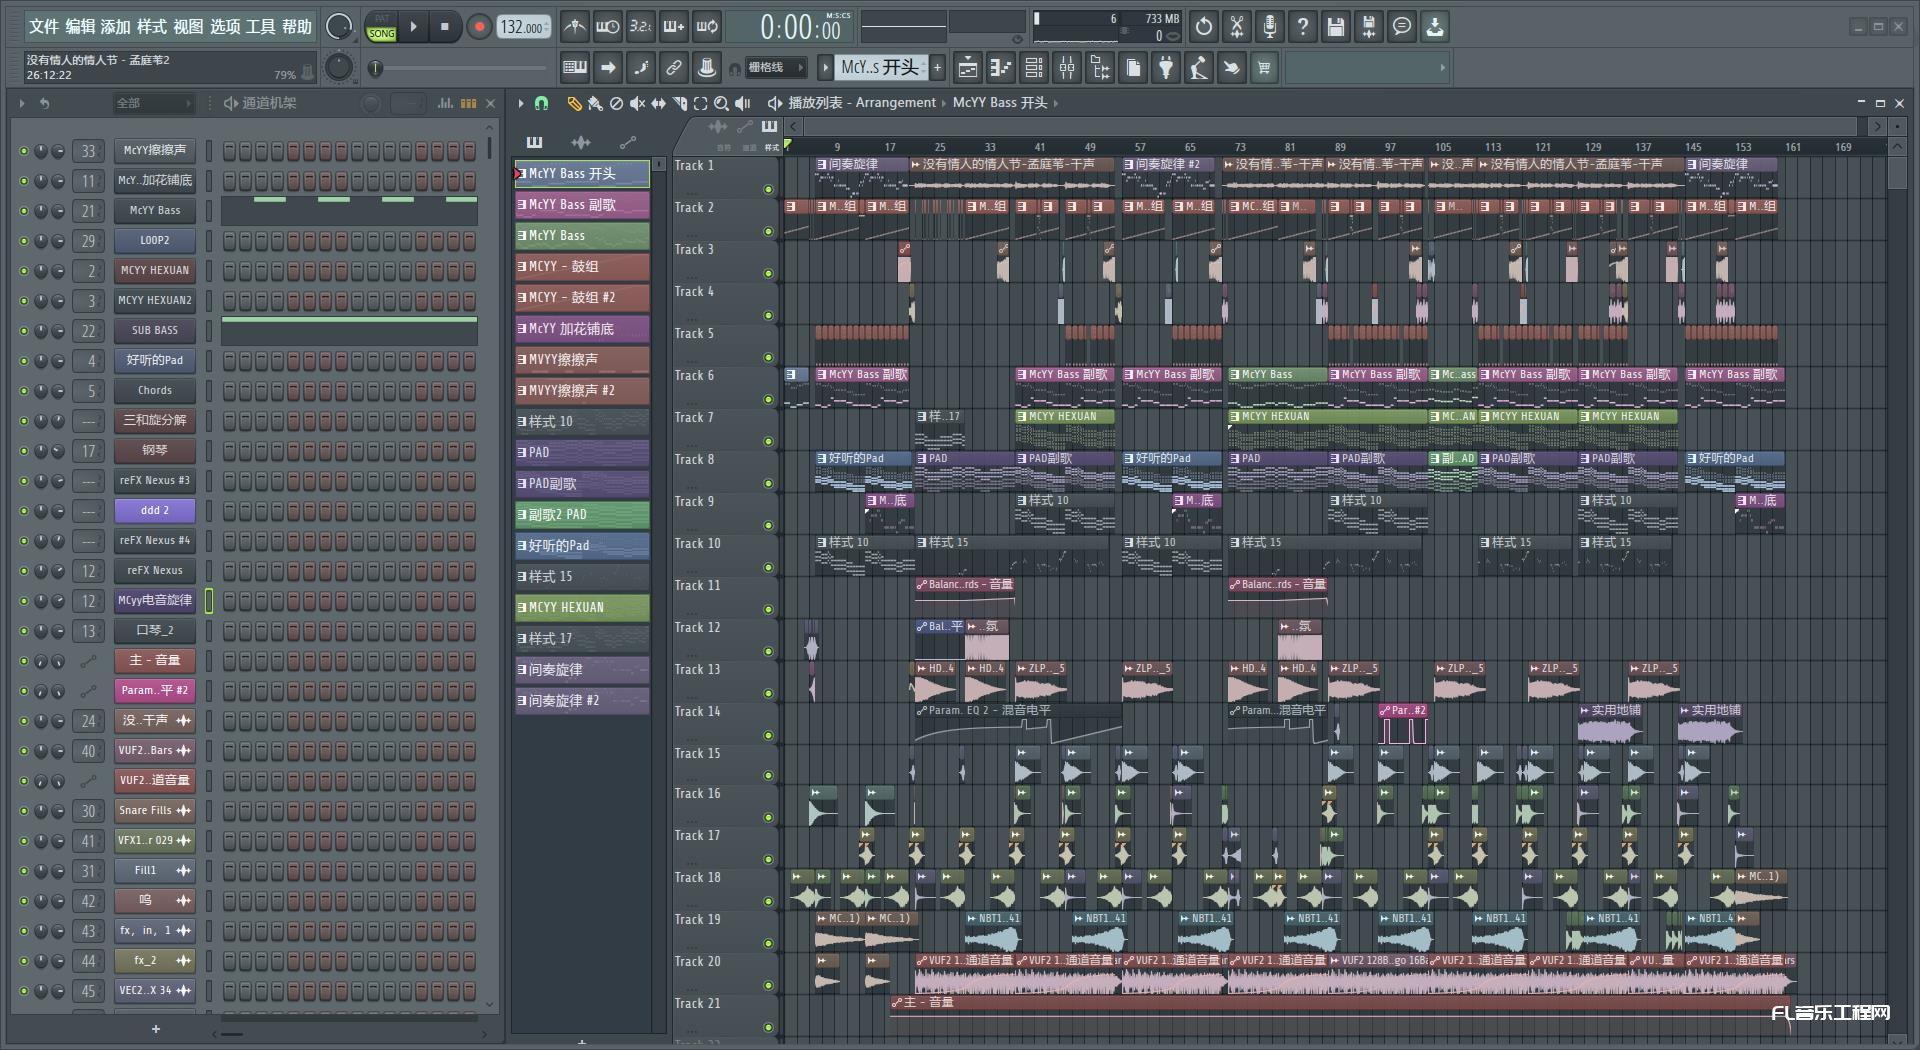The image size is (1920, 1050).
Task: Select the paint brush tool in playlist
Action: pos(595,103)
